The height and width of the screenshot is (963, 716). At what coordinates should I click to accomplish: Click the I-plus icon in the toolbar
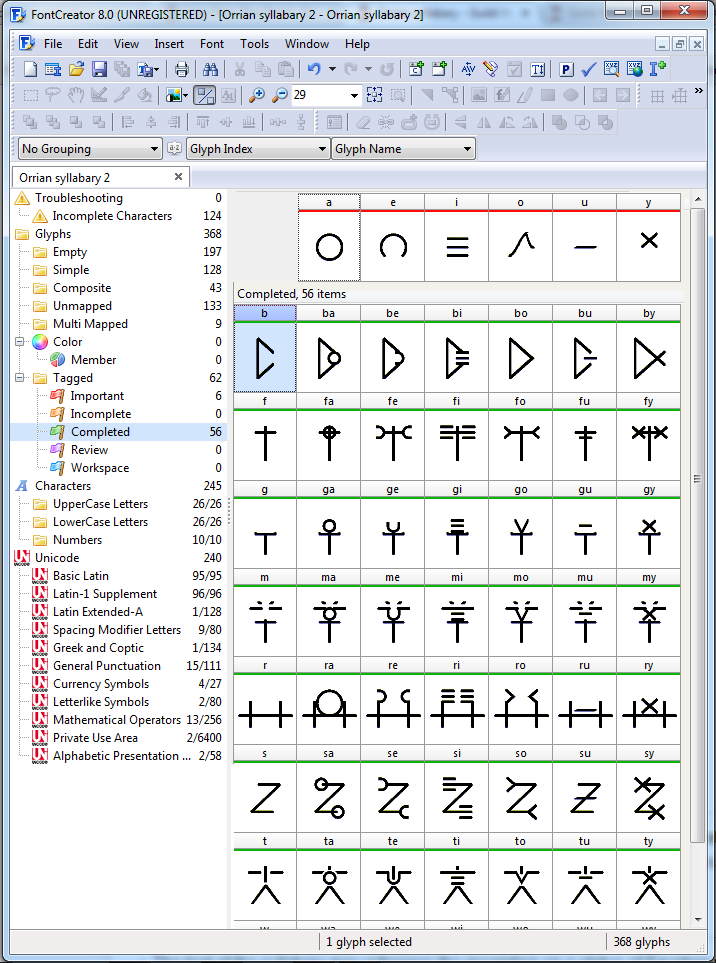pos(657,69)
